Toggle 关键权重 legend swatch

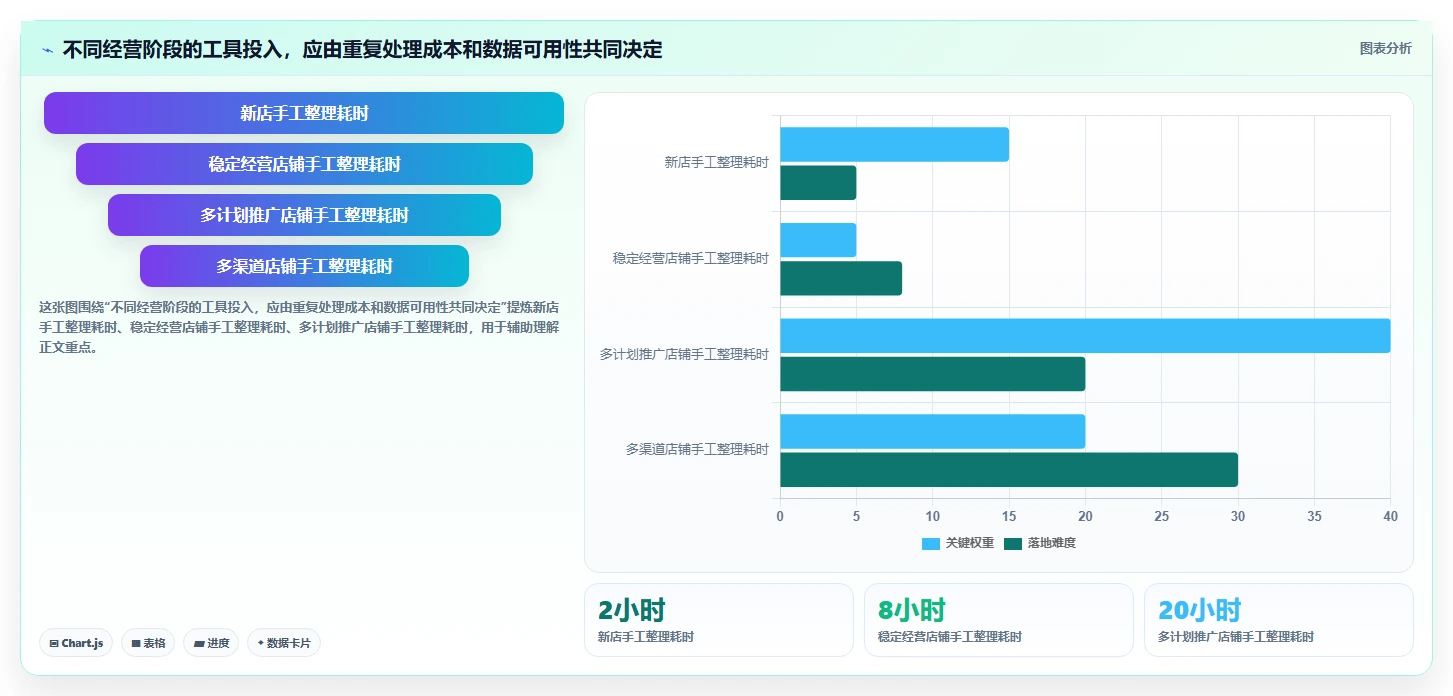[x=931, y=543]
